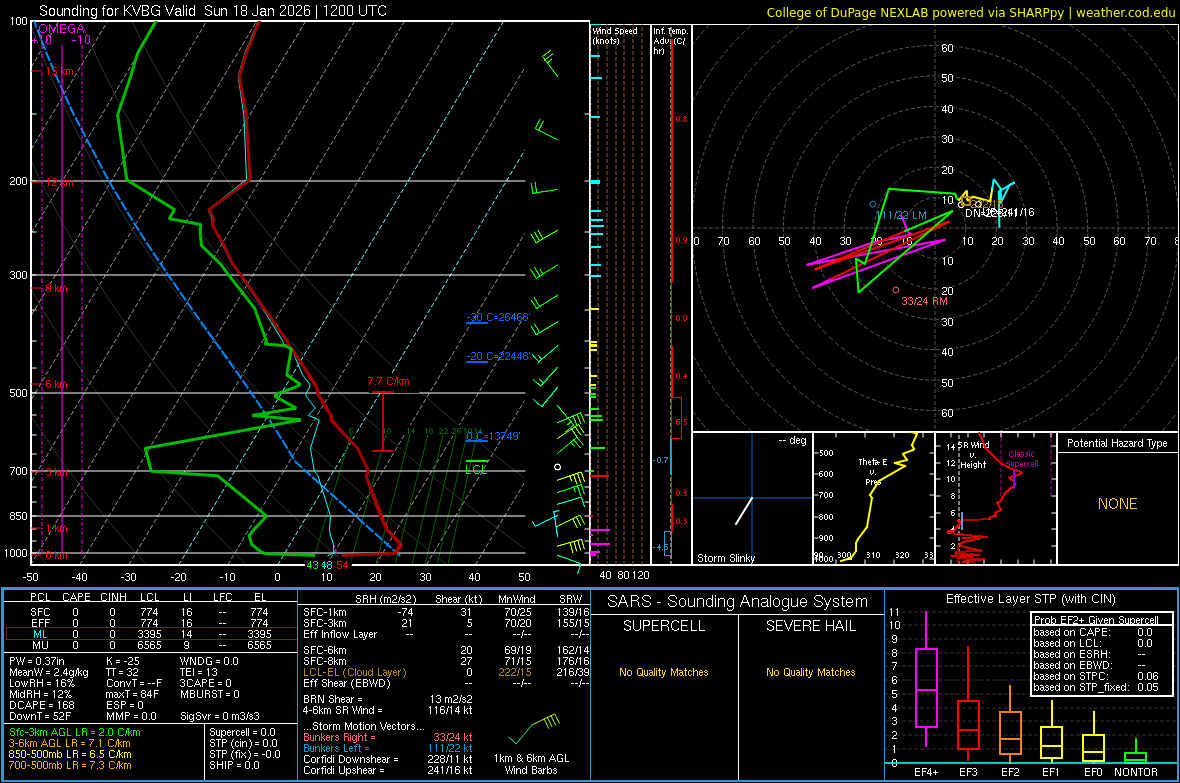Select the SFC parcel row

point(149,612)
